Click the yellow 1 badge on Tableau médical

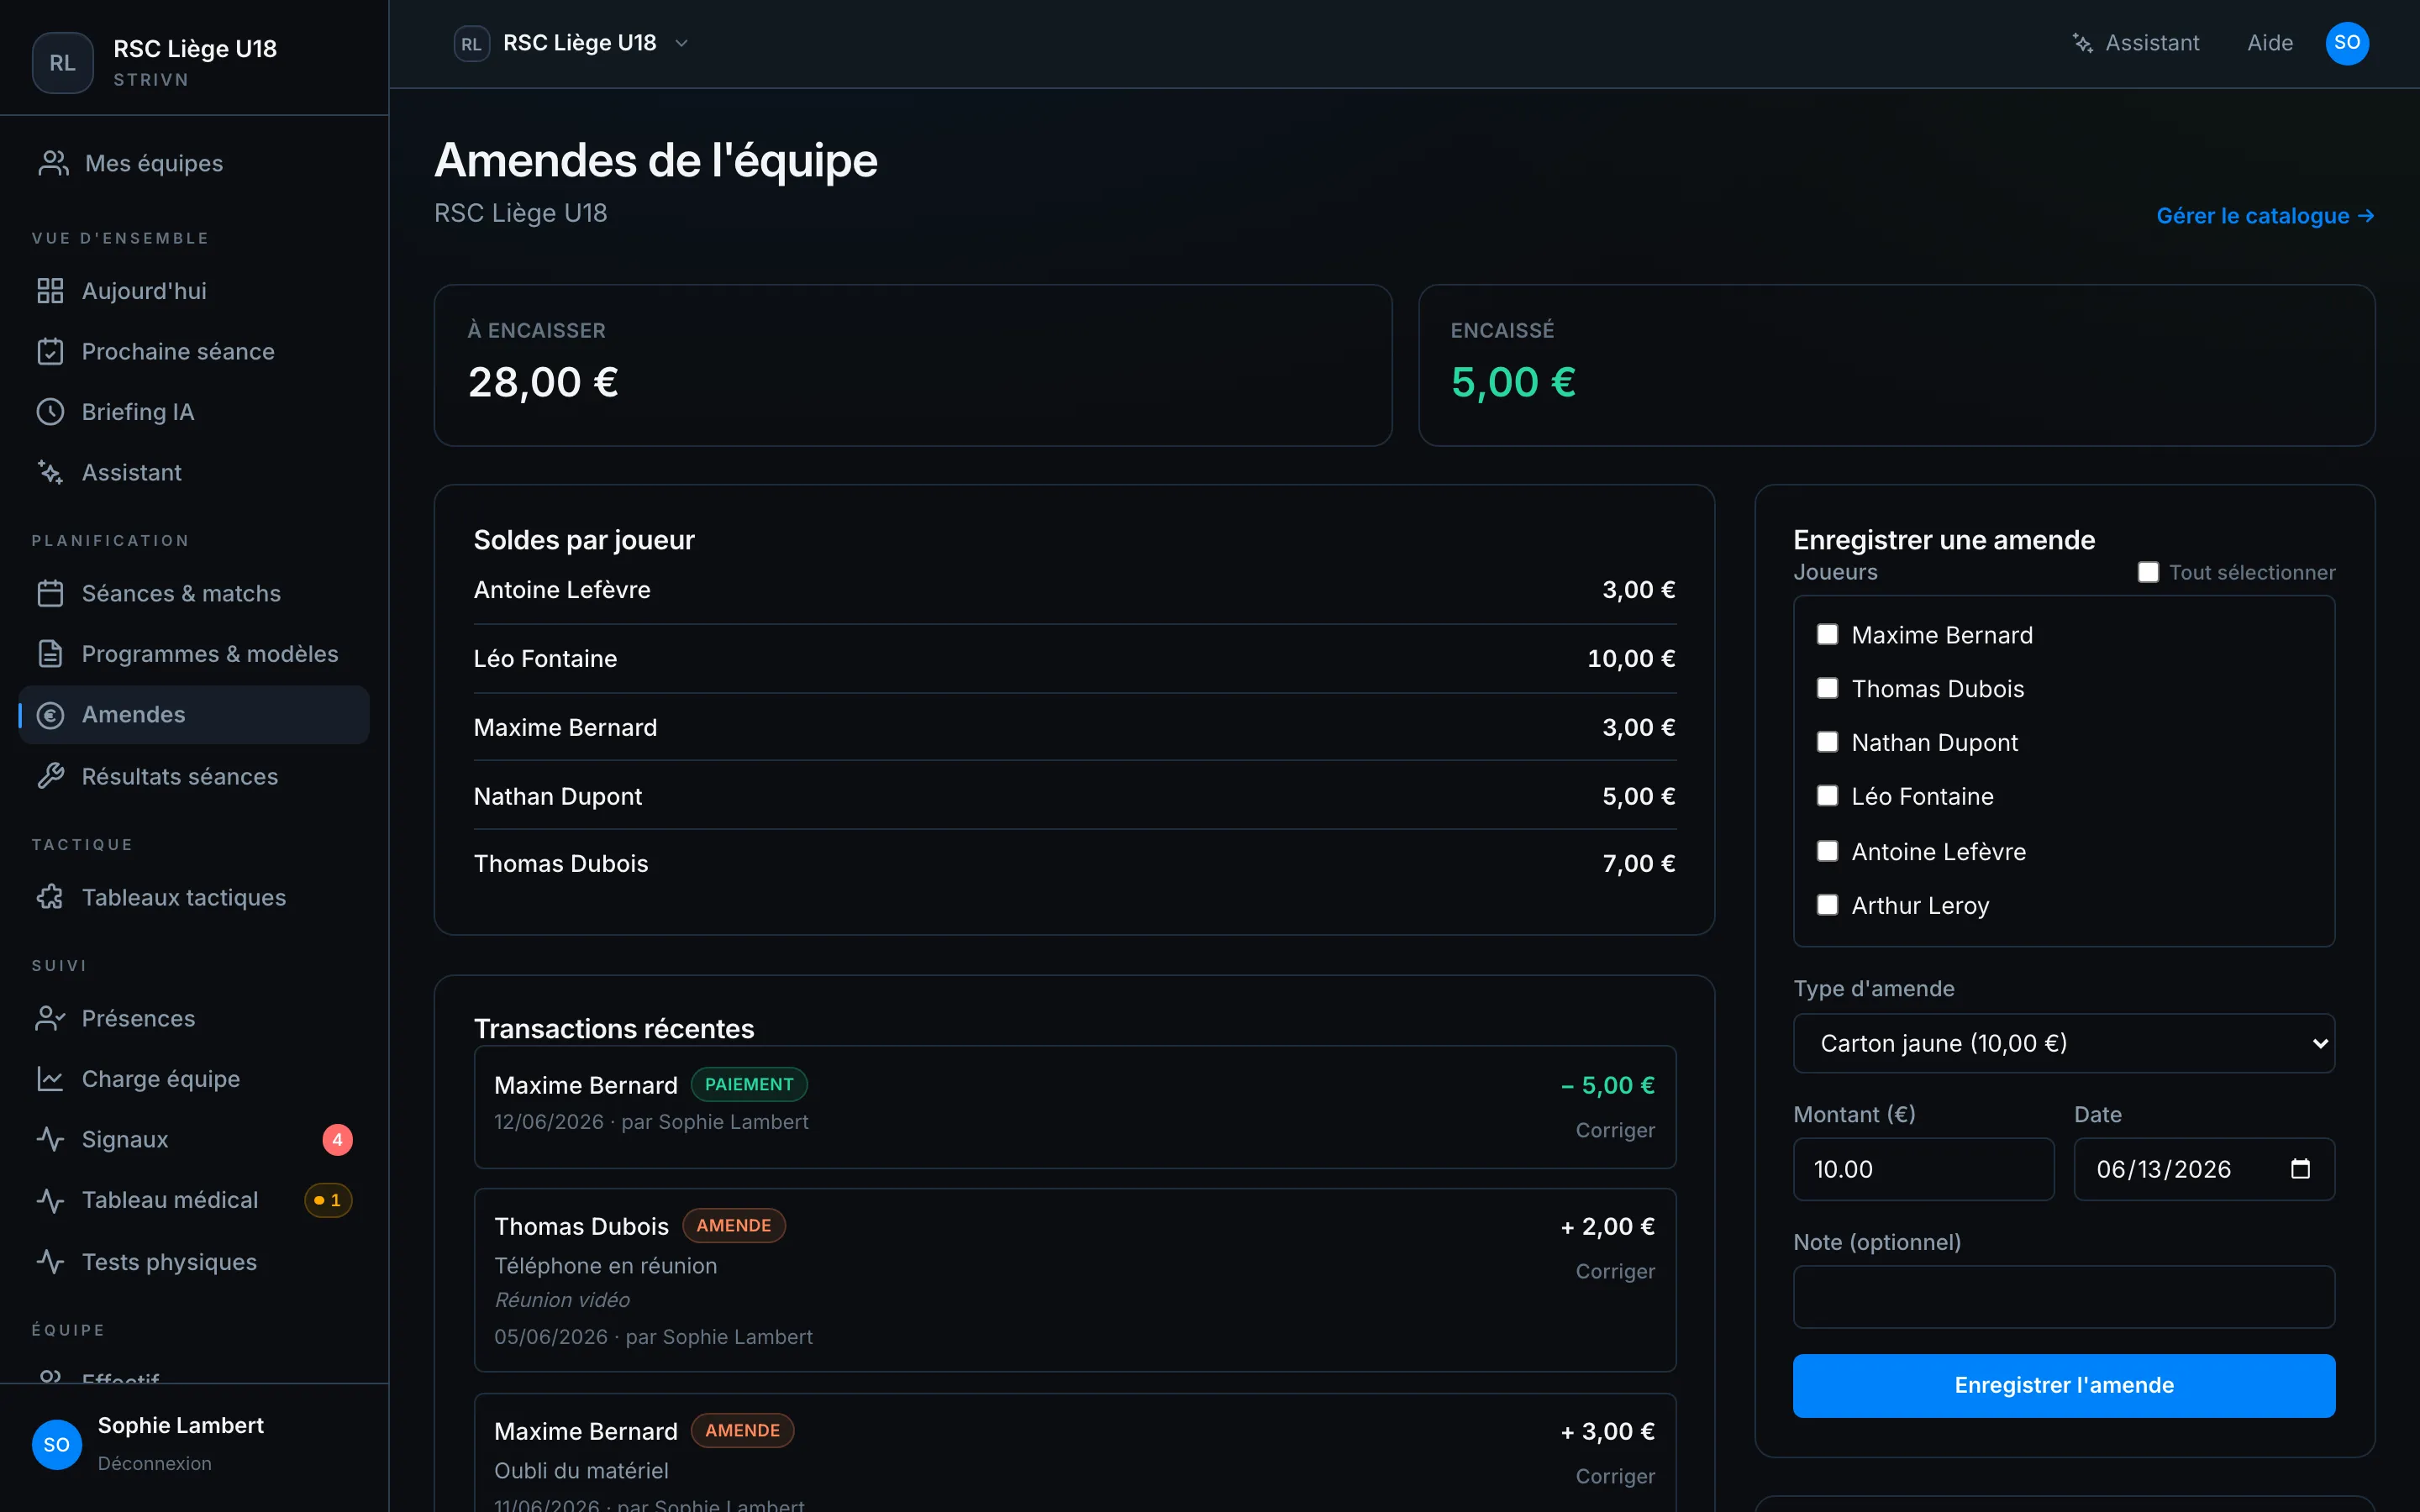click(328, 1200)
